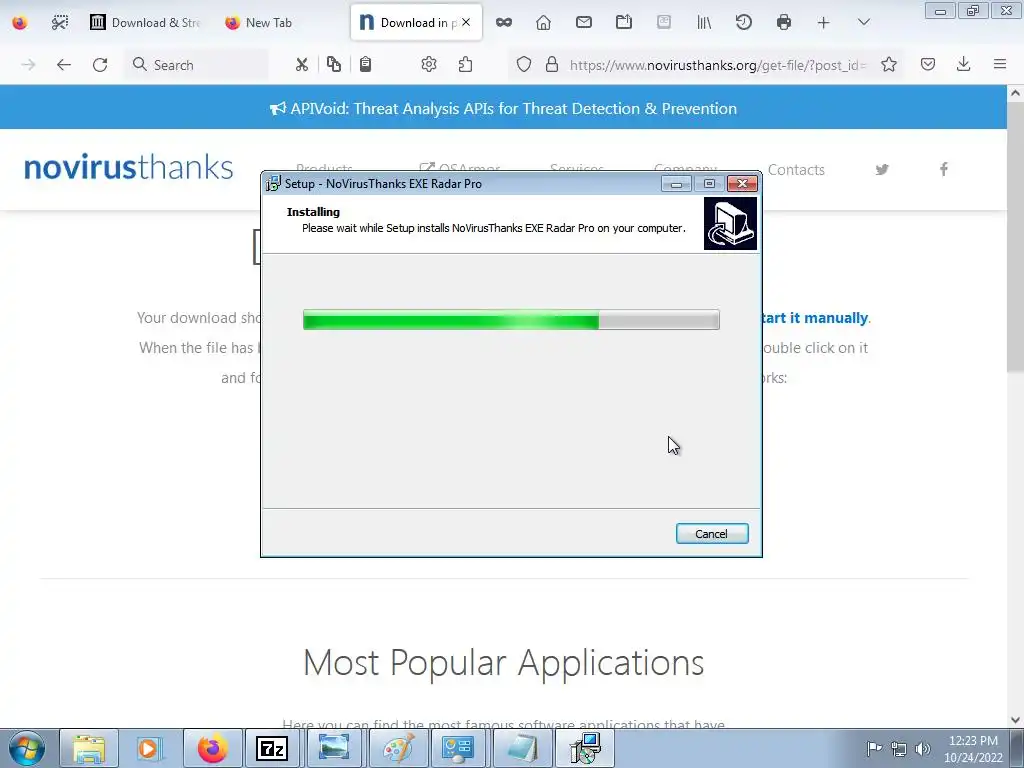The image size is (1024, 768).
Task: Open the 7-Zip taskbar icon
Action: tap(272, 748)
